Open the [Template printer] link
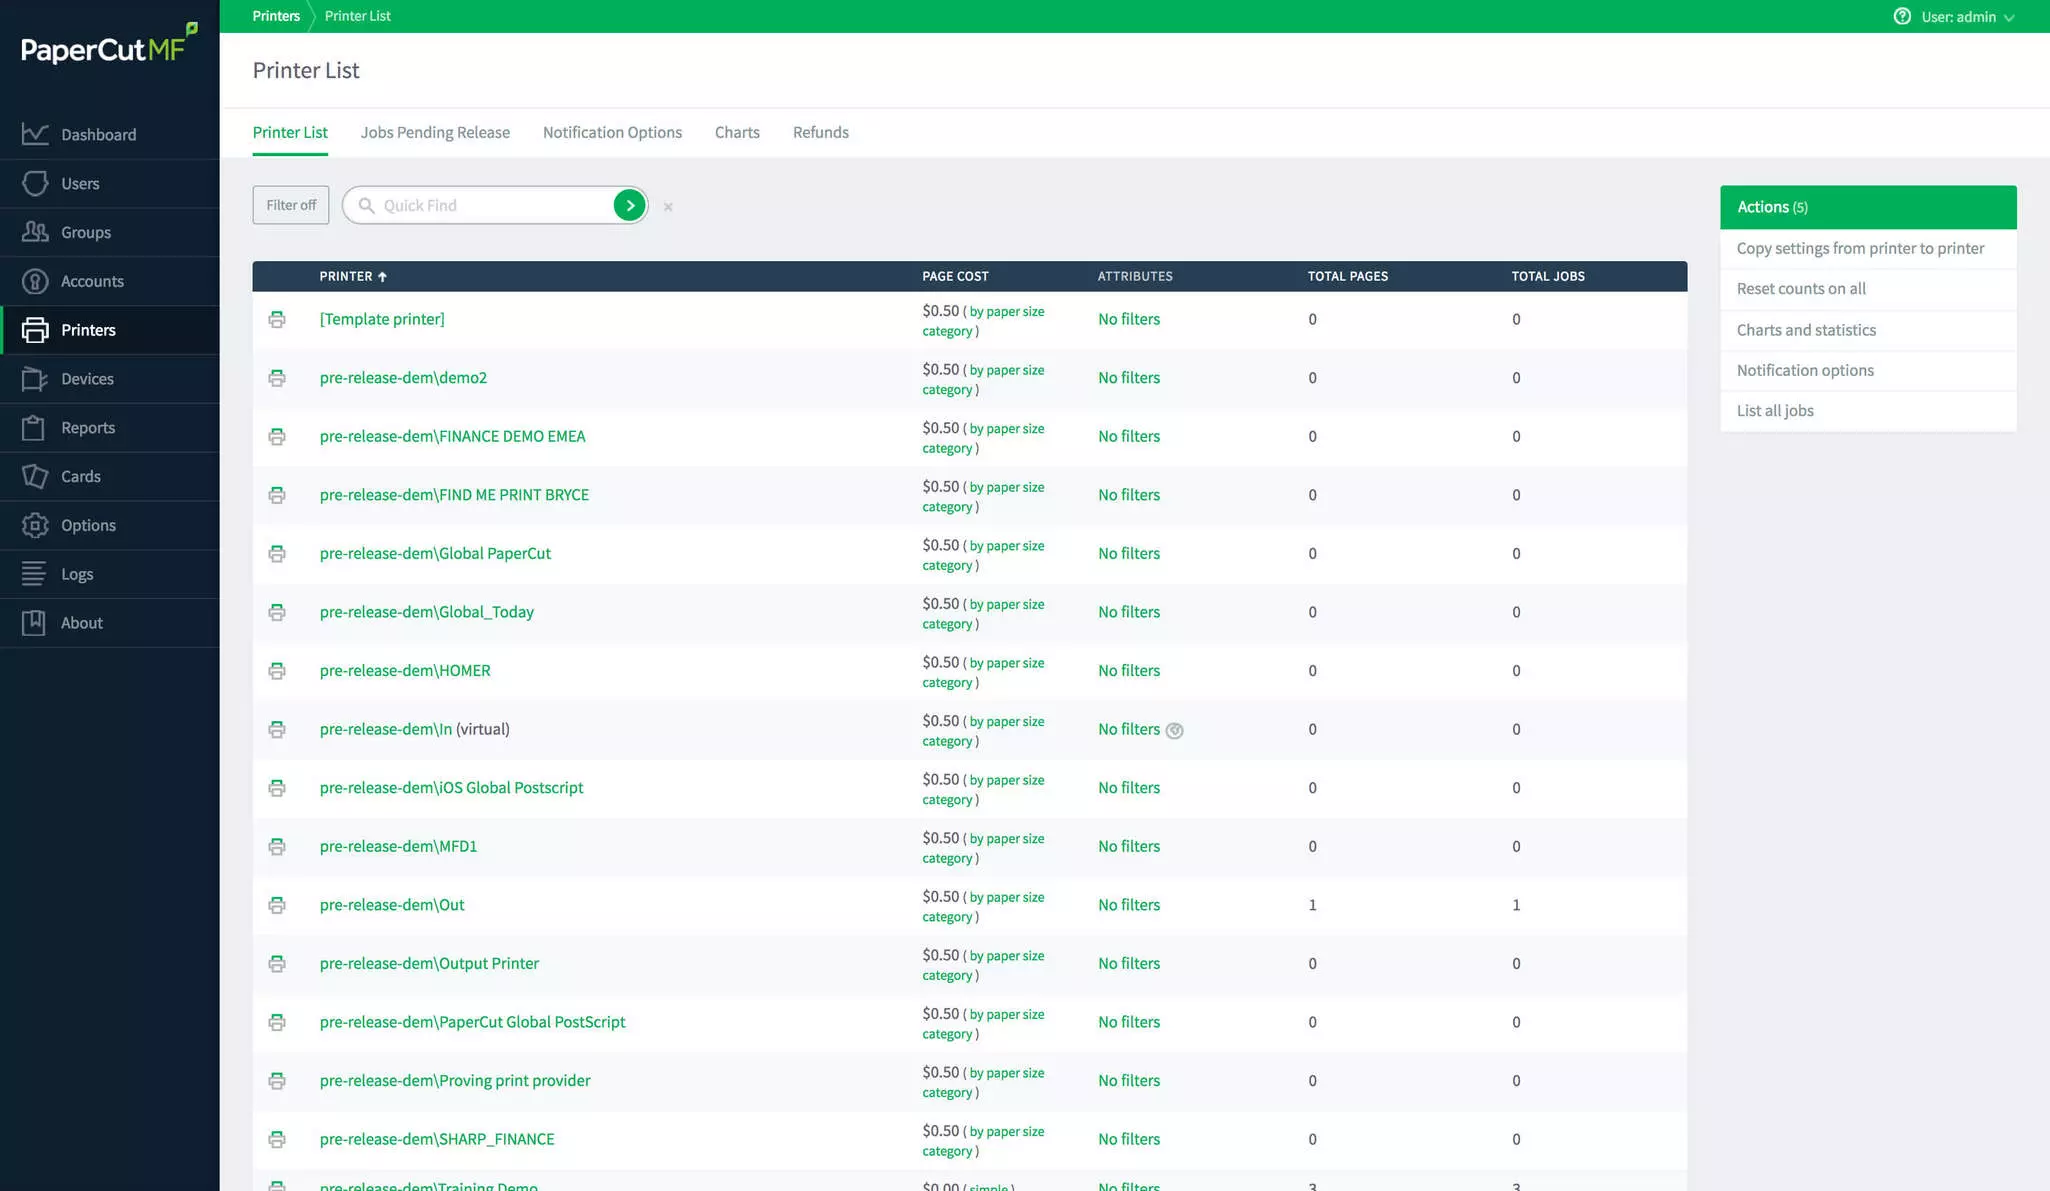The width and height of the screenshot is (2050, 1191). coord(382,319)
